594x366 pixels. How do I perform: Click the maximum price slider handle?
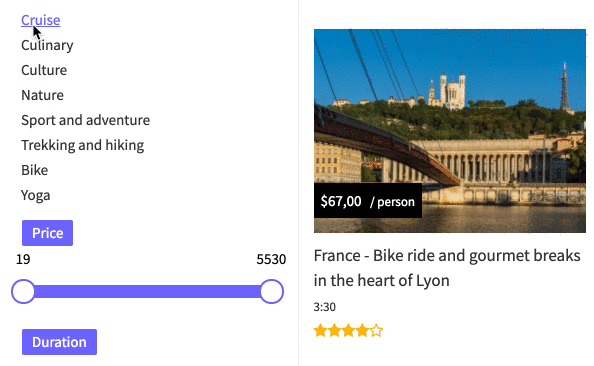(272, 291)
